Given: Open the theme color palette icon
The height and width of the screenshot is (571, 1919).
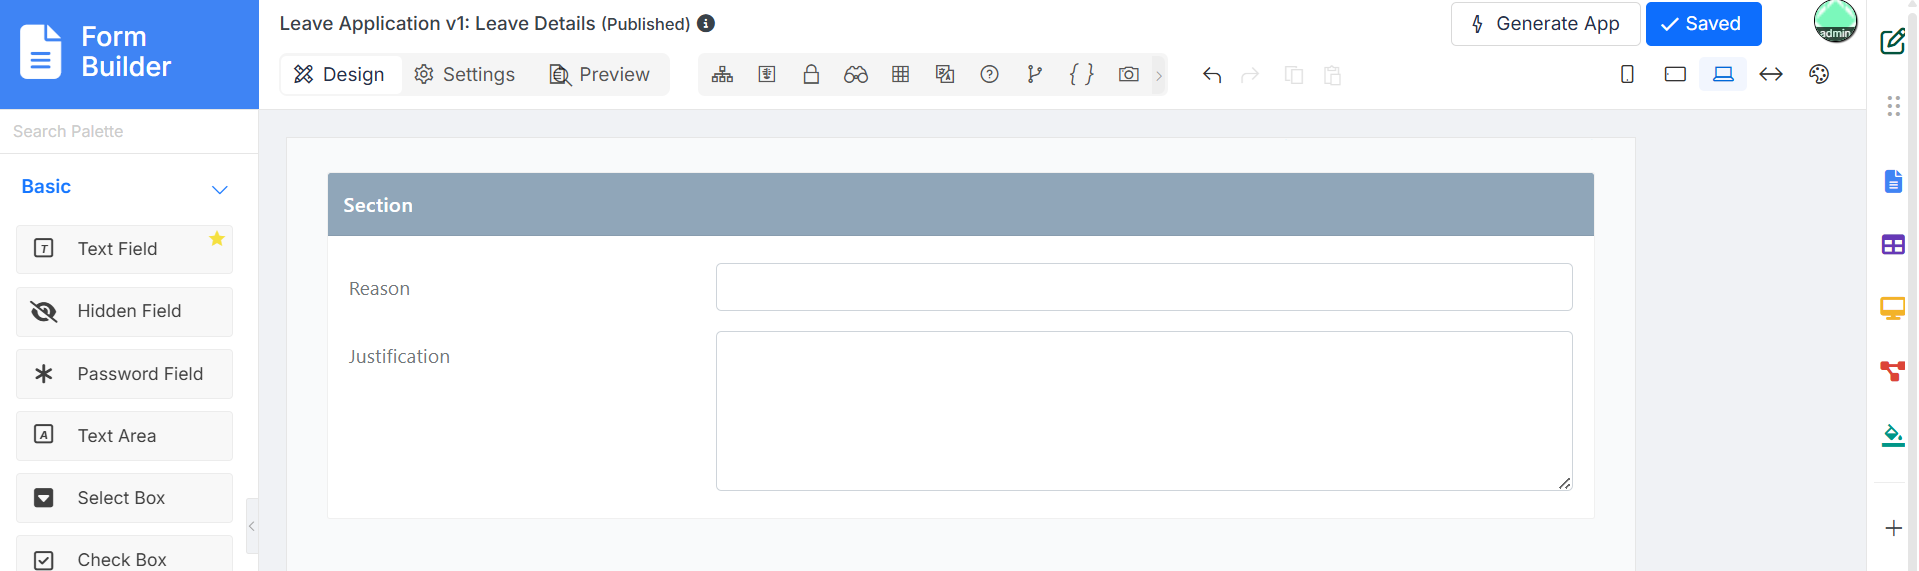Looking at the screenshot, I should point(1819,75).
